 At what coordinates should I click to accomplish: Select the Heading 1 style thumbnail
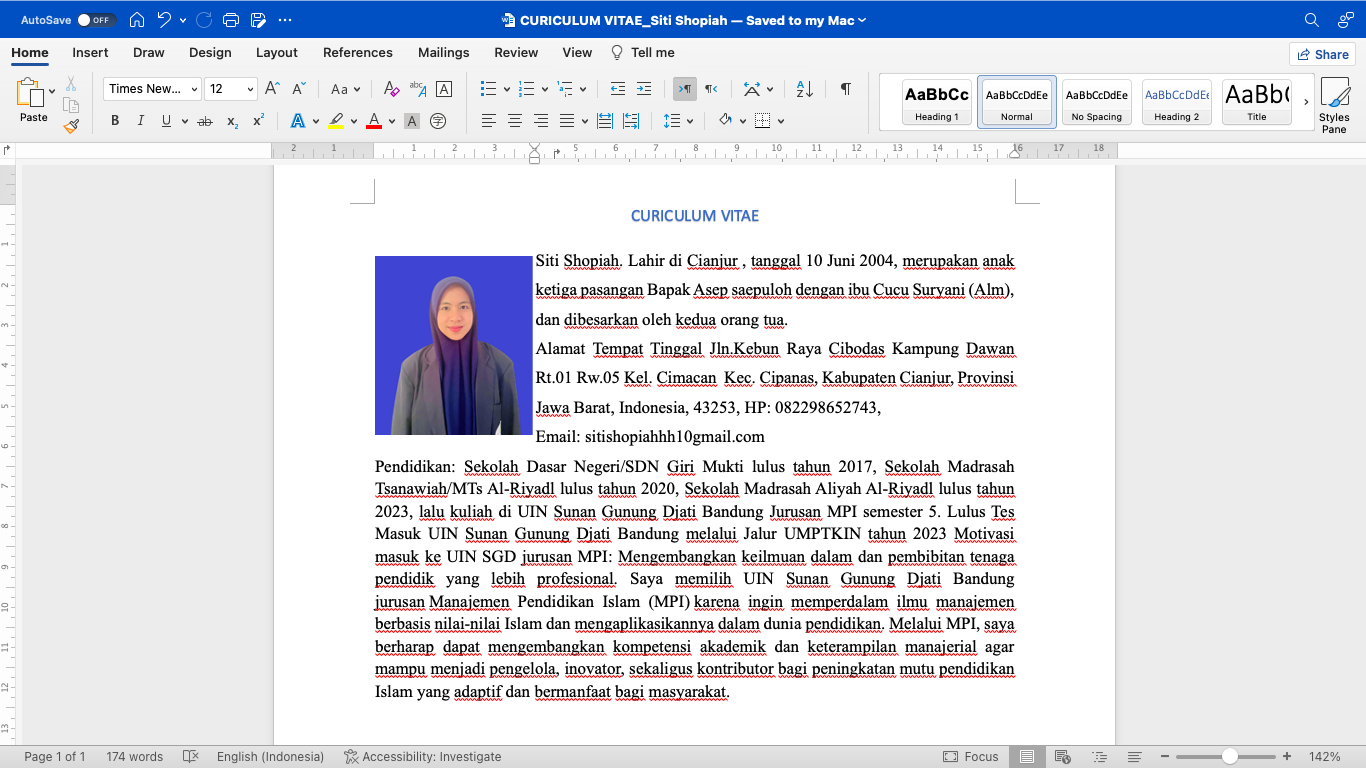936,103
